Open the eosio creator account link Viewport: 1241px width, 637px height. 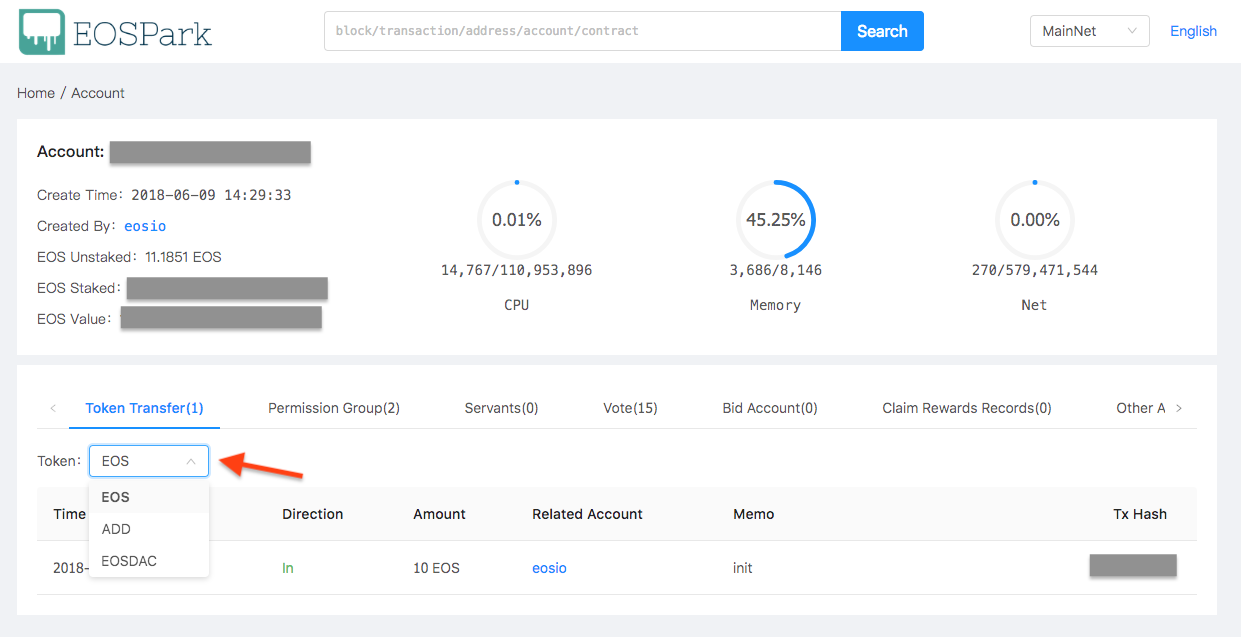[x=145, y=226]
